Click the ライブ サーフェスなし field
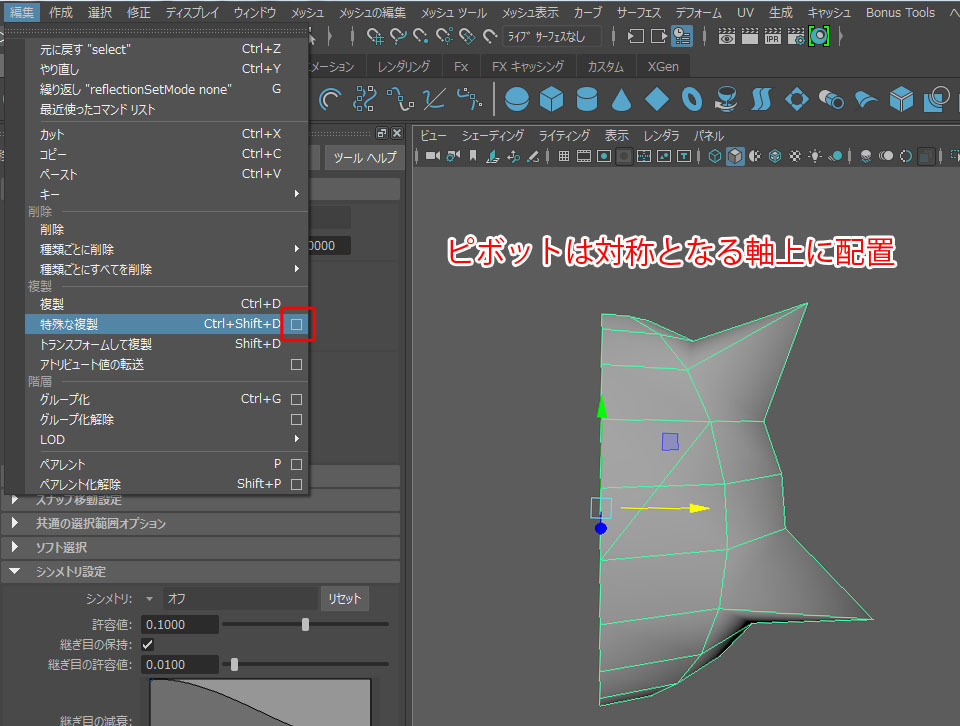This screenshot has width=960, height=726. click(x=552, y=37)
